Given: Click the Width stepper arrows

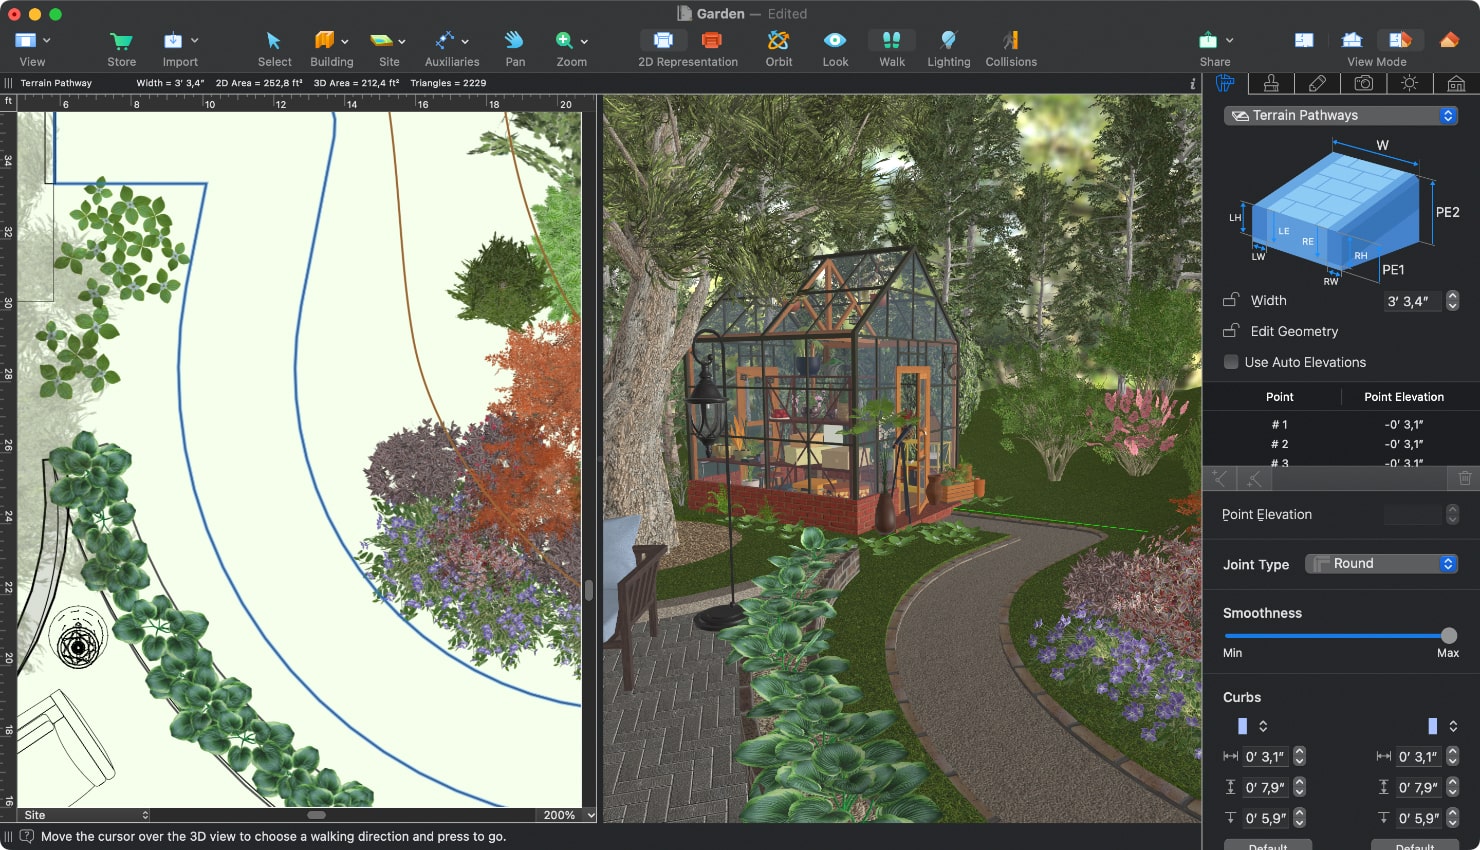Looking at the screenshot, I should click(x=1453, y=301).
